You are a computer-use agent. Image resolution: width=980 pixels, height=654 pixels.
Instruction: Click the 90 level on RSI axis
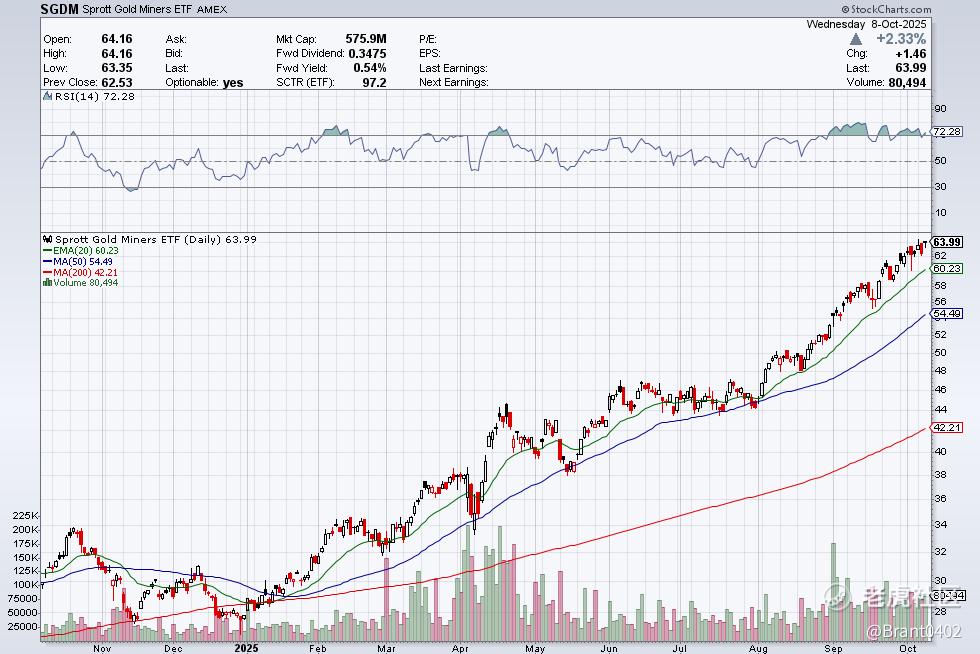coord(941,108)
